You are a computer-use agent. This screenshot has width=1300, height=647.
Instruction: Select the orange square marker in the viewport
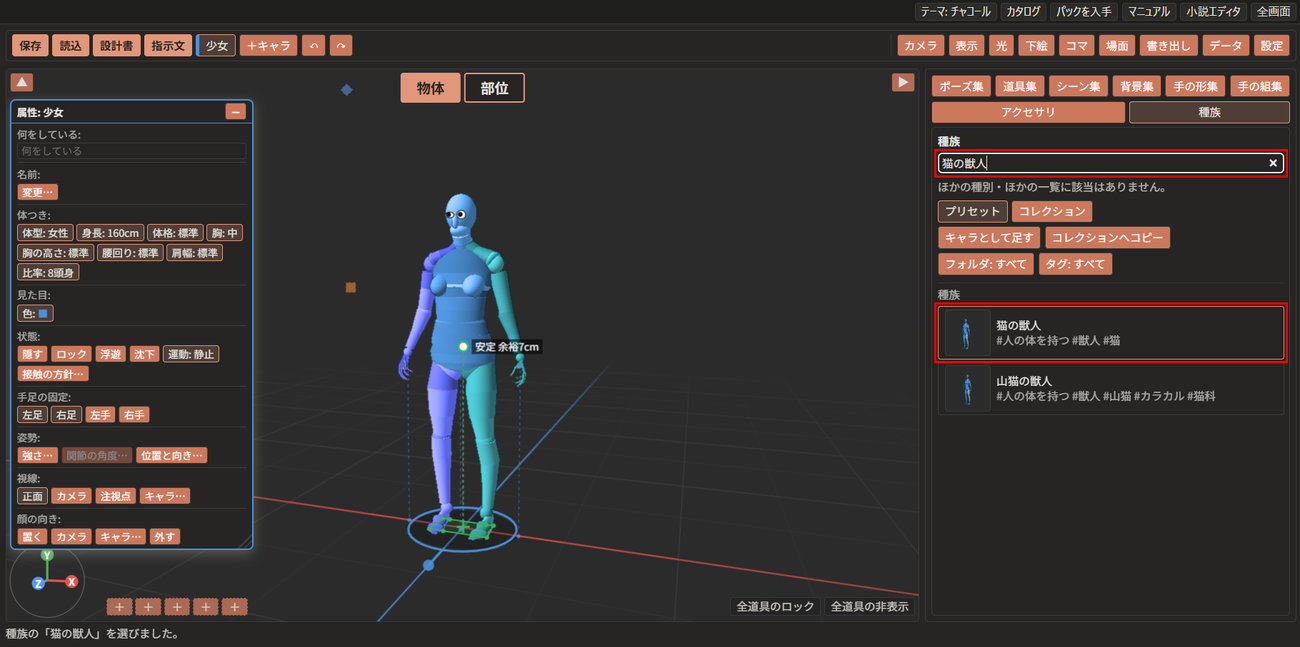tap(351, 287)
